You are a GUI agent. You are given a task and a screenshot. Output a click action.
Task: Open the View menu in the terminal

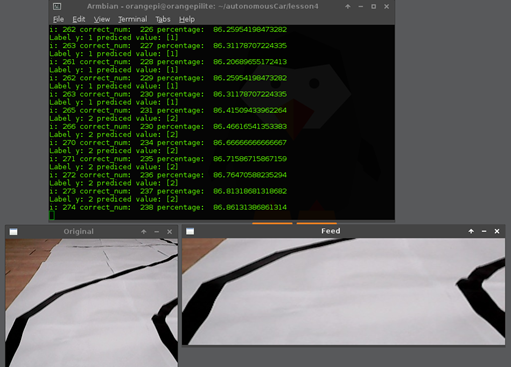click(102, 19)
